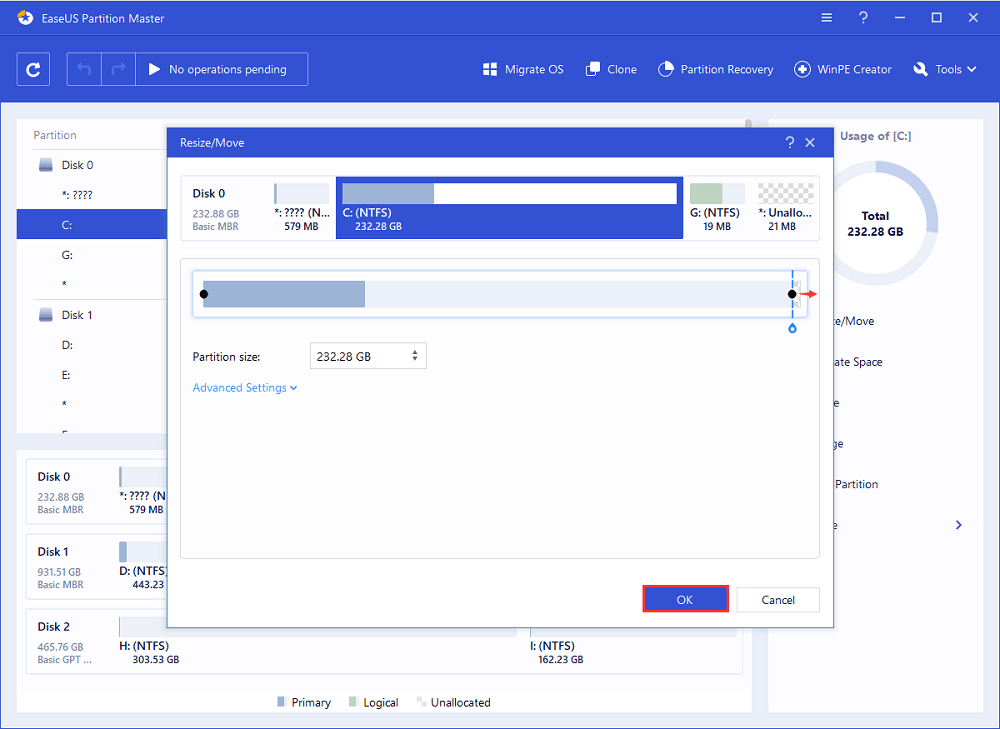Click the EaseUS Partition Master logo icon

pos(26,18)
